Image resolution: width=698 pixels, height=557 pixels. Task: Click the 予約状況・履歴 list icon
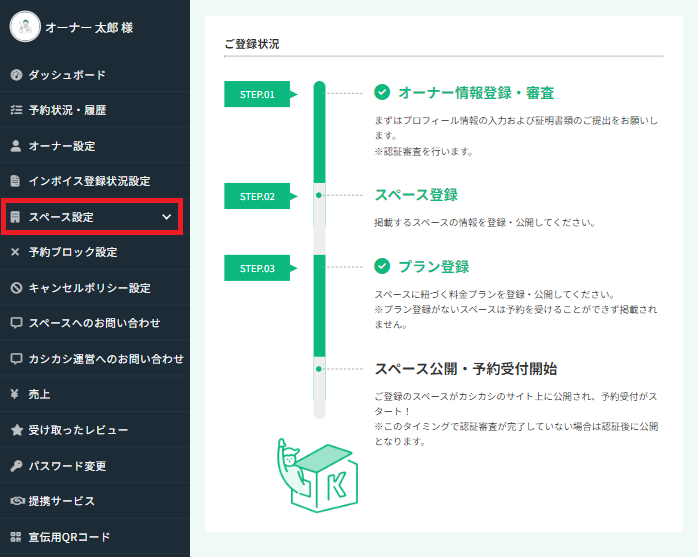tap(16, 110)
